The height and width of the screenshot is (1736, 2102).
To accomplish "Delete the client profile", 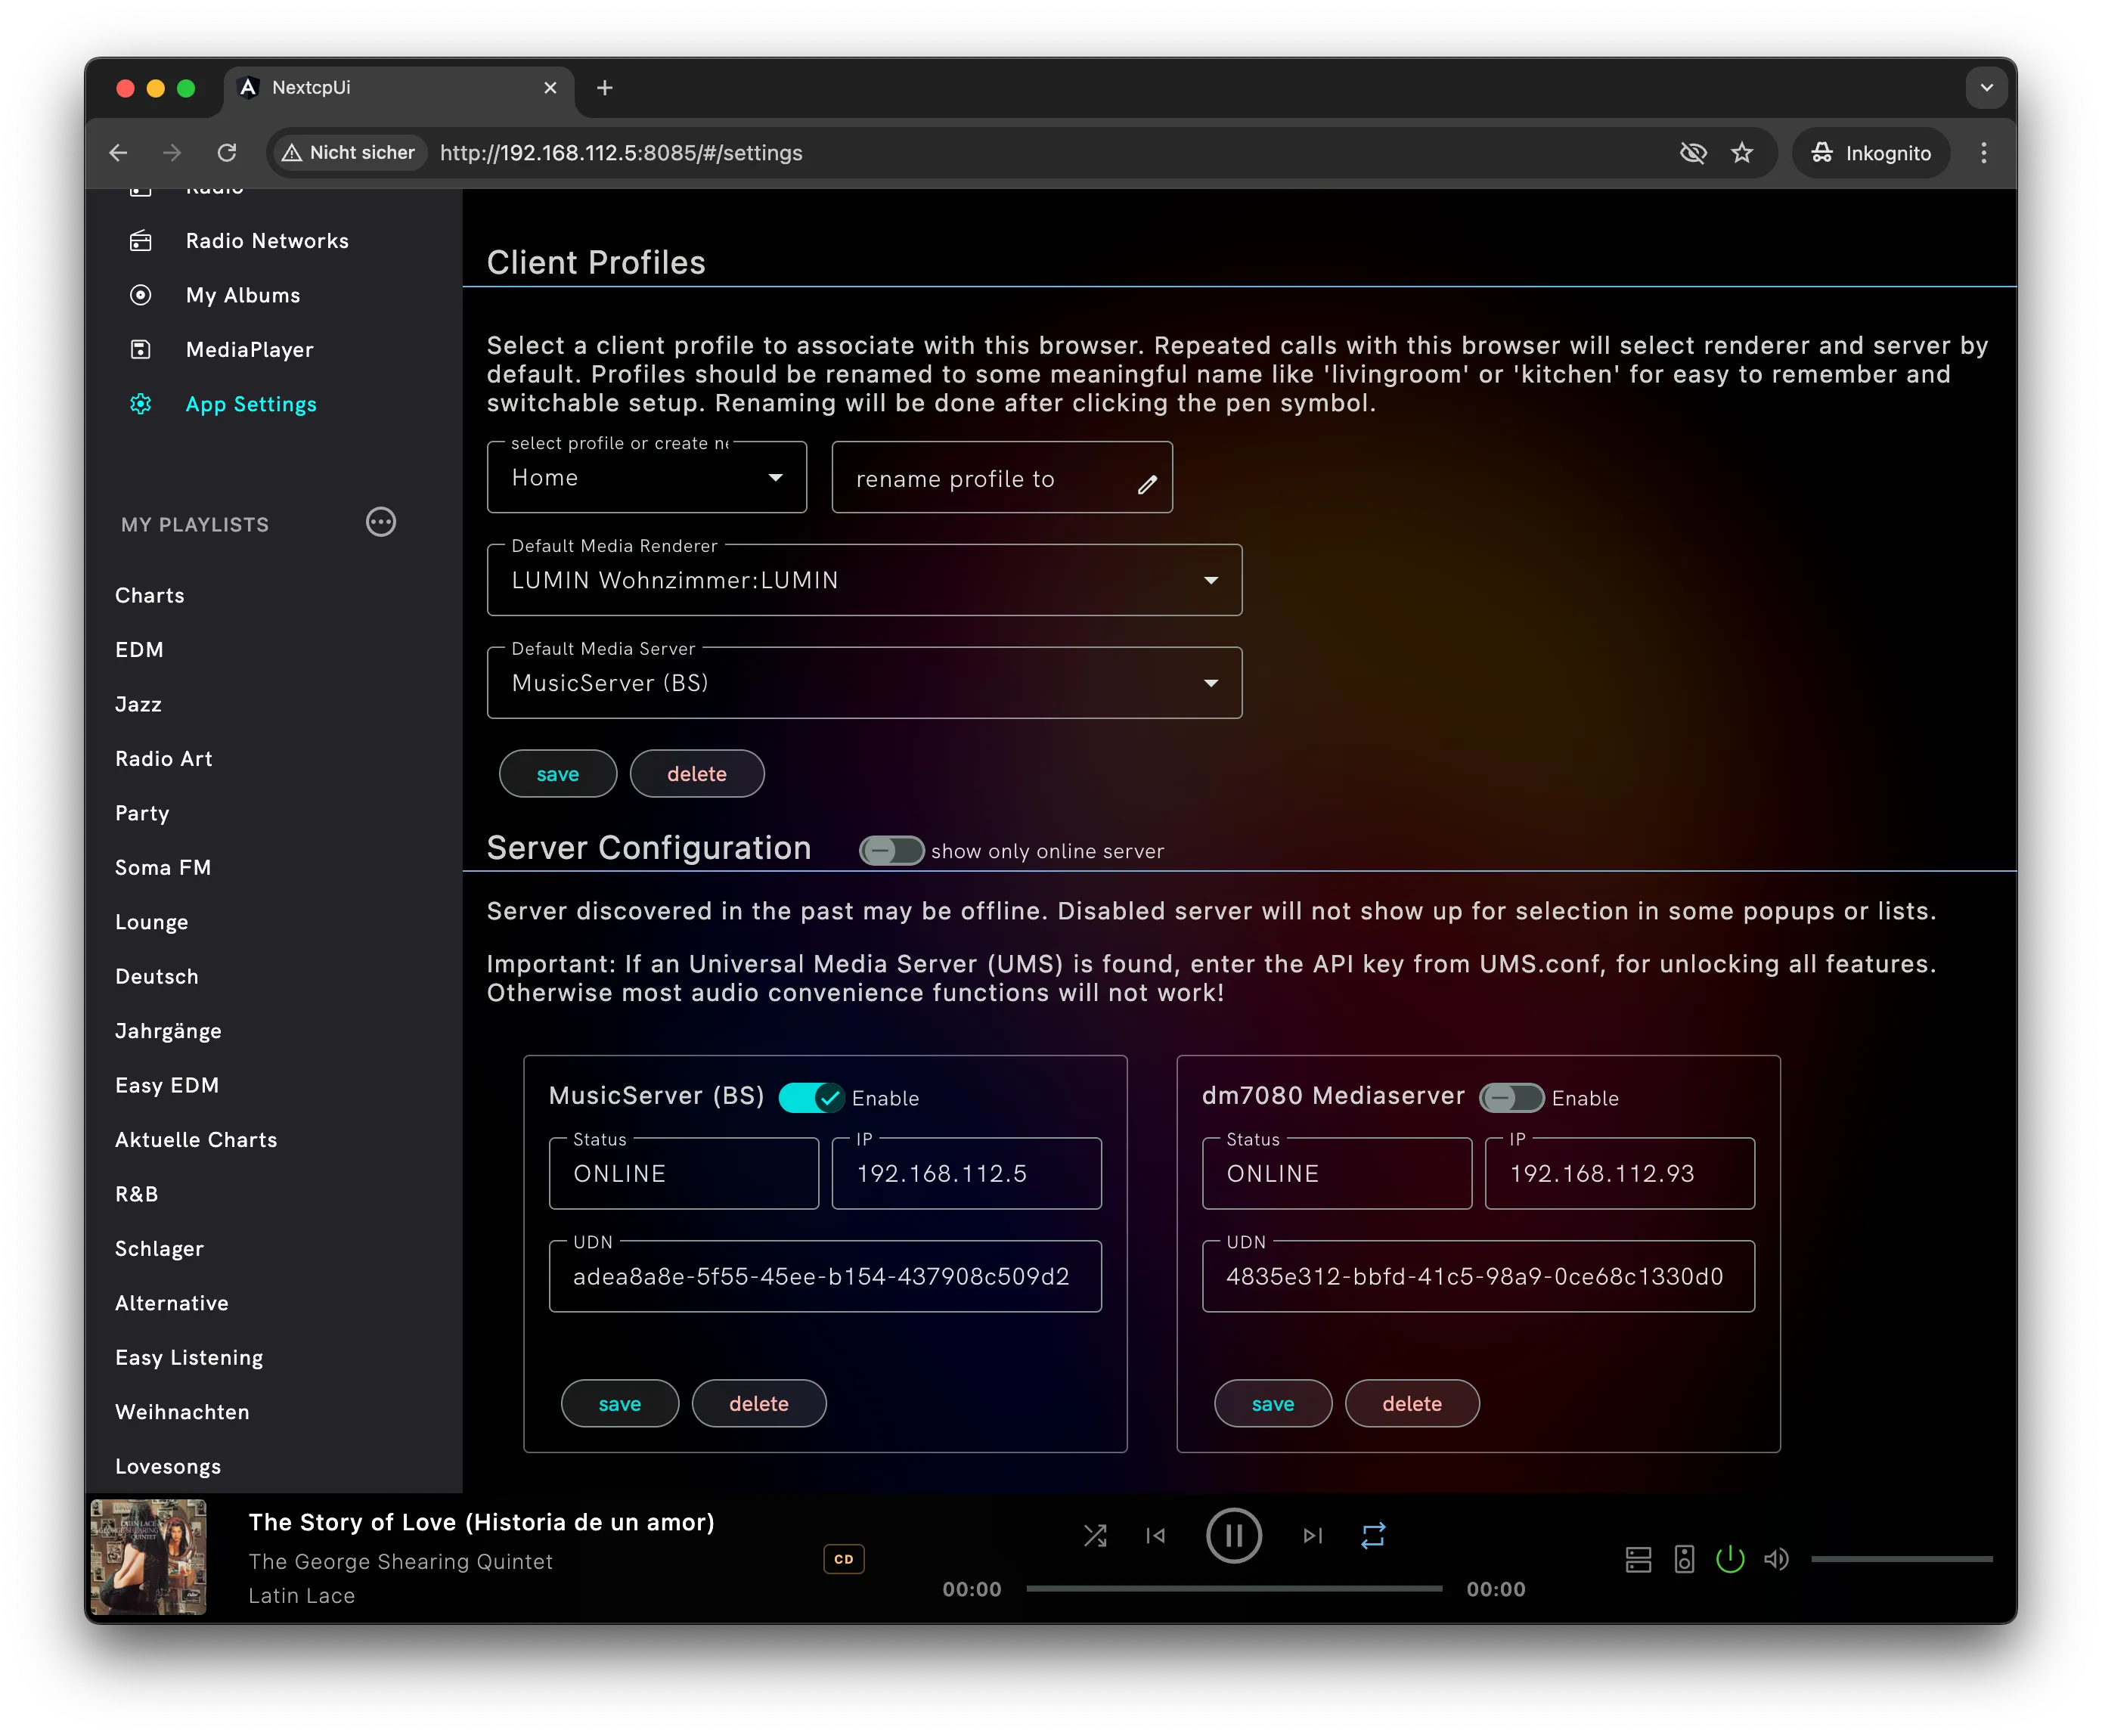I will pos(696,774).
